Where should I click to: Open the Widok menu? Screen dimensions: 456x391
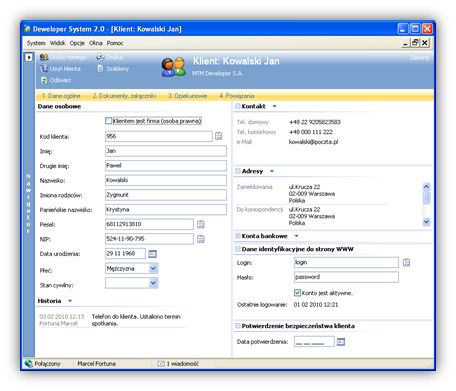tap(58, 43)
